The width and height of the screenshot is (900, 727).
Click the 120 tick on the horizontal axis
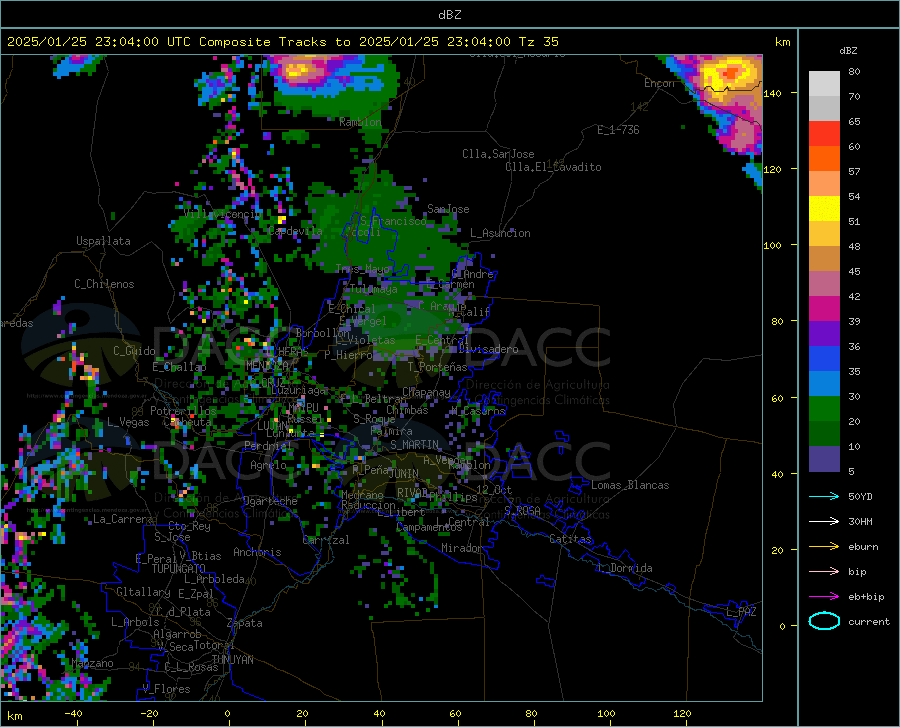coord(682,714)
